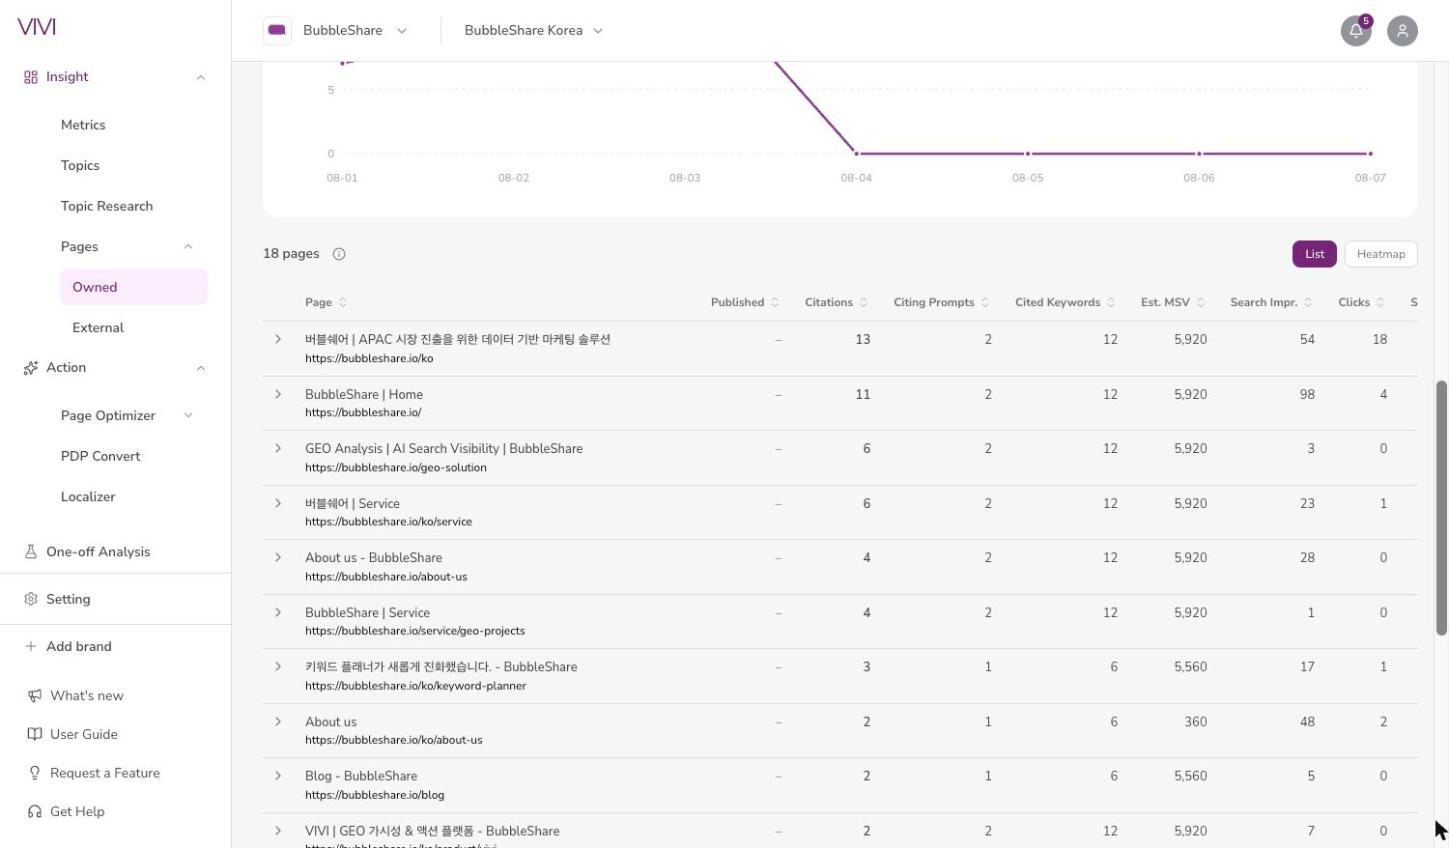Click the Action sparkle icon
The image size is (1449, 848).
(x=31, y=368)
